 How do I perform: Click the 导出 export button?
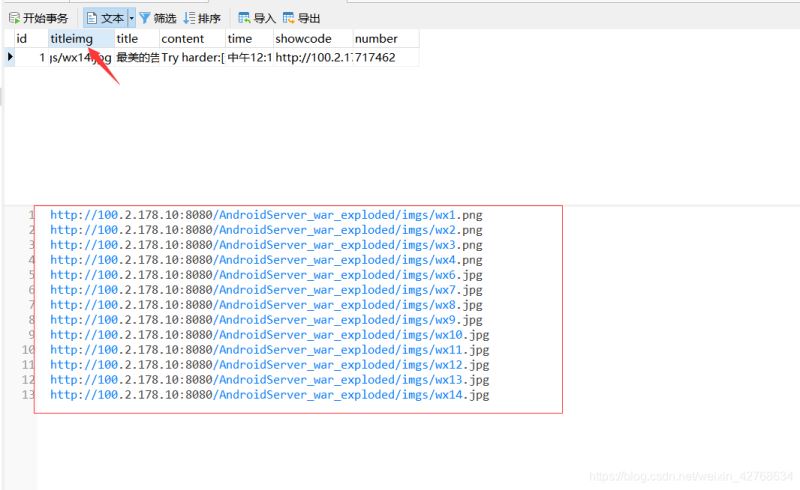(x=302, y=18)
